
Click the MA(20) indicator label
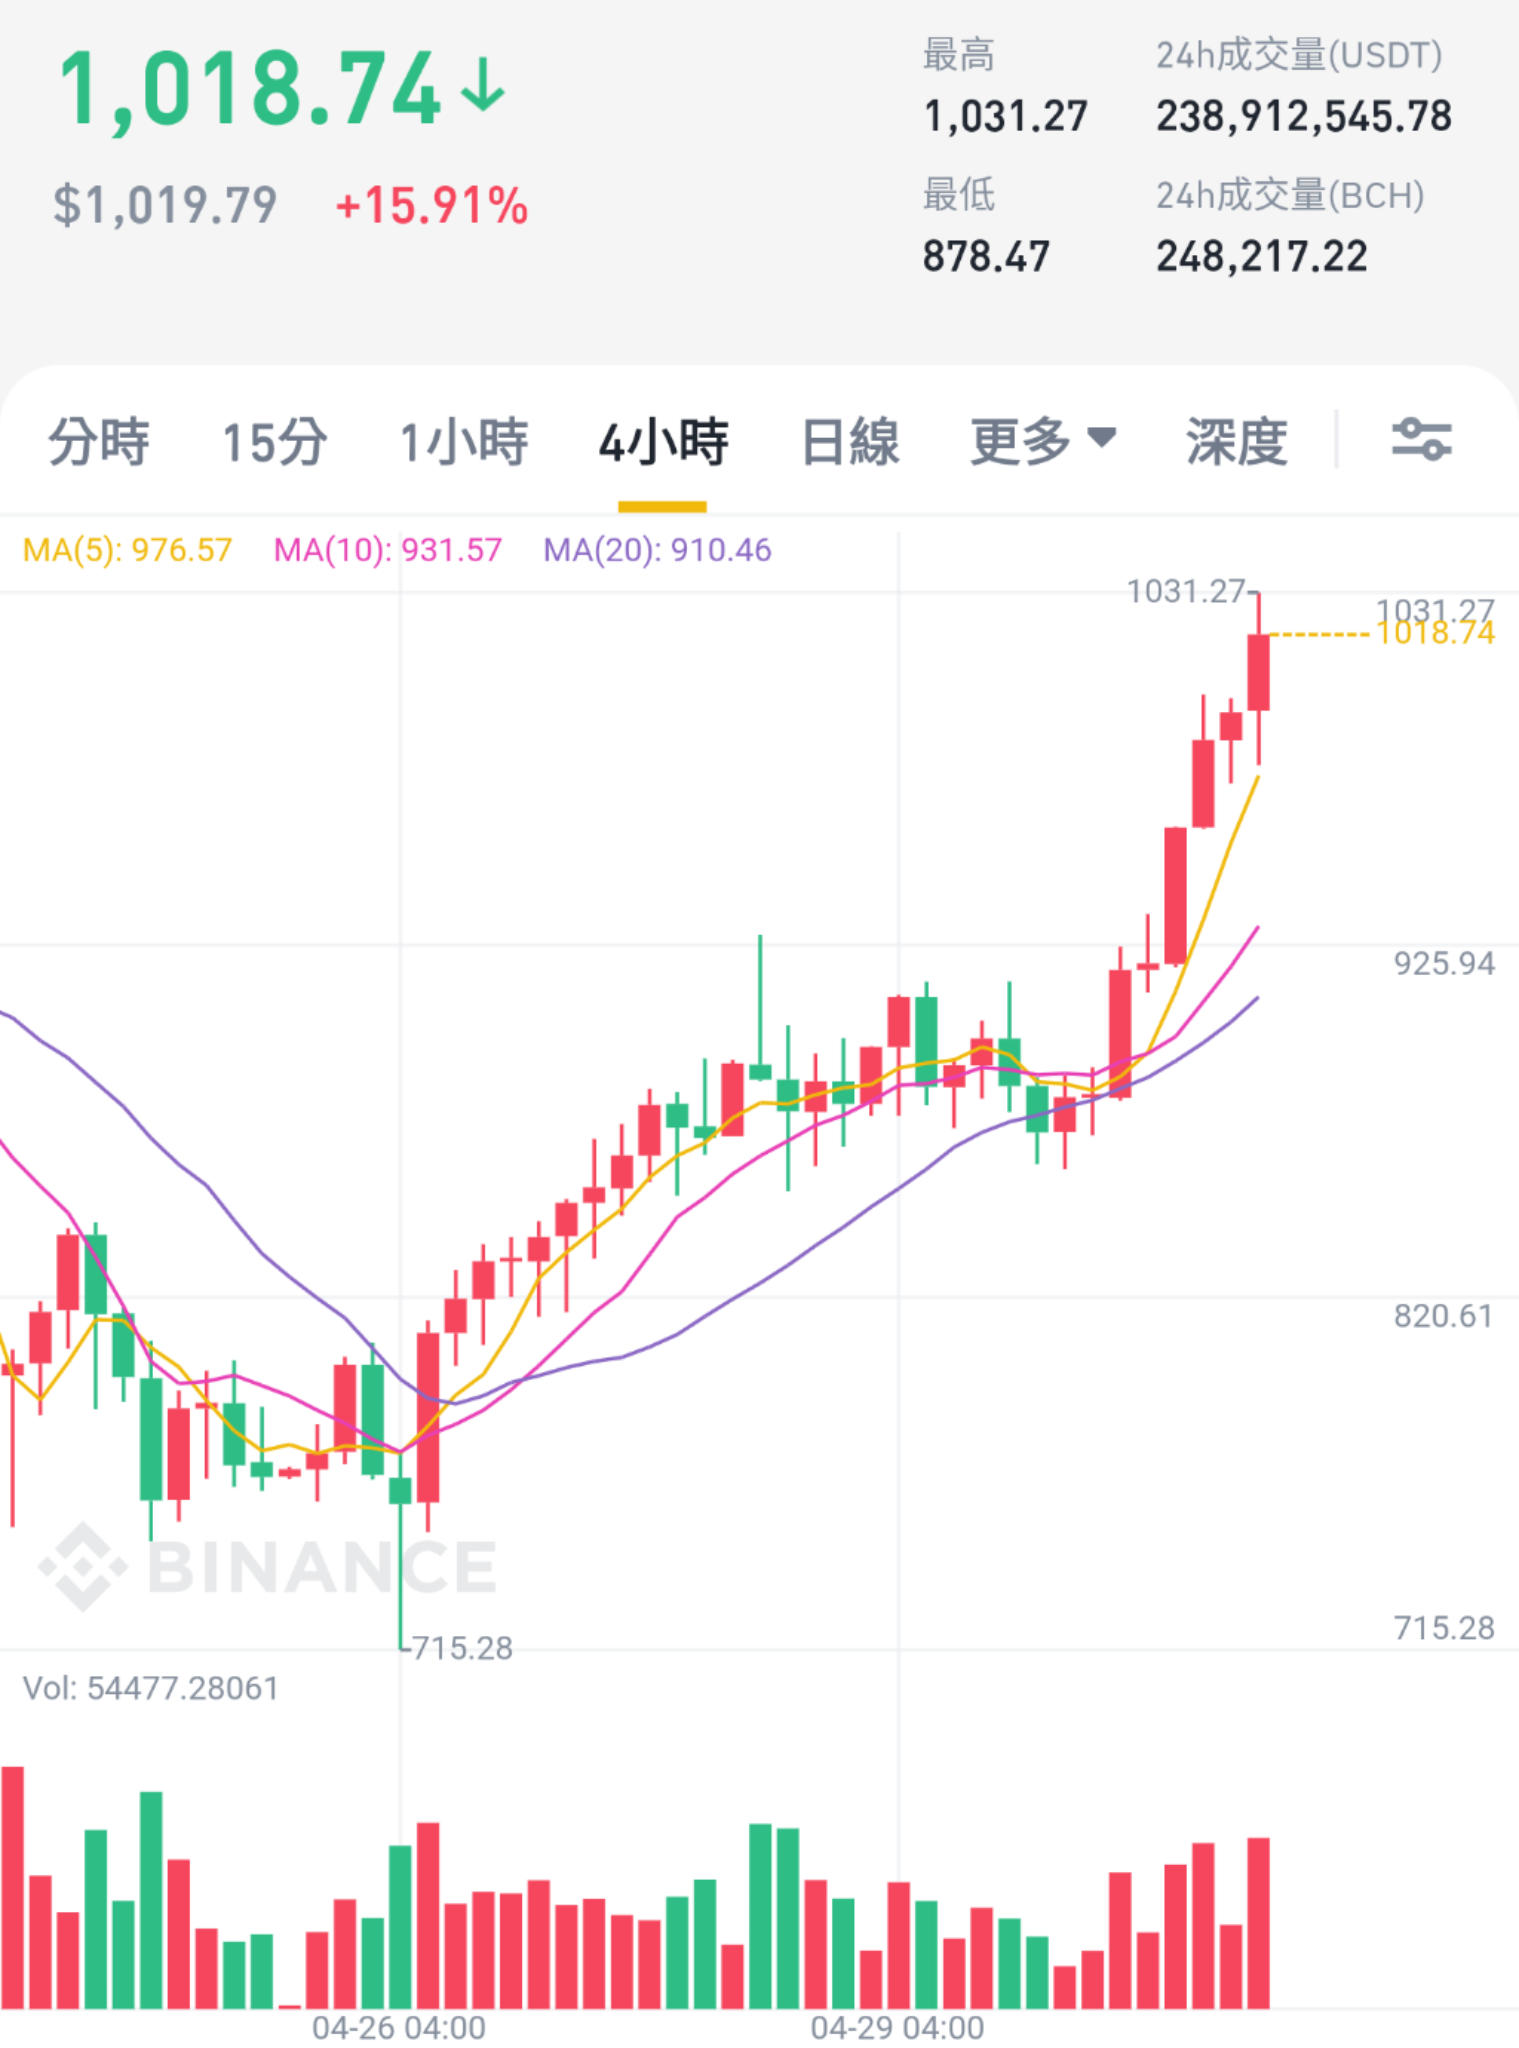point(658,550)
